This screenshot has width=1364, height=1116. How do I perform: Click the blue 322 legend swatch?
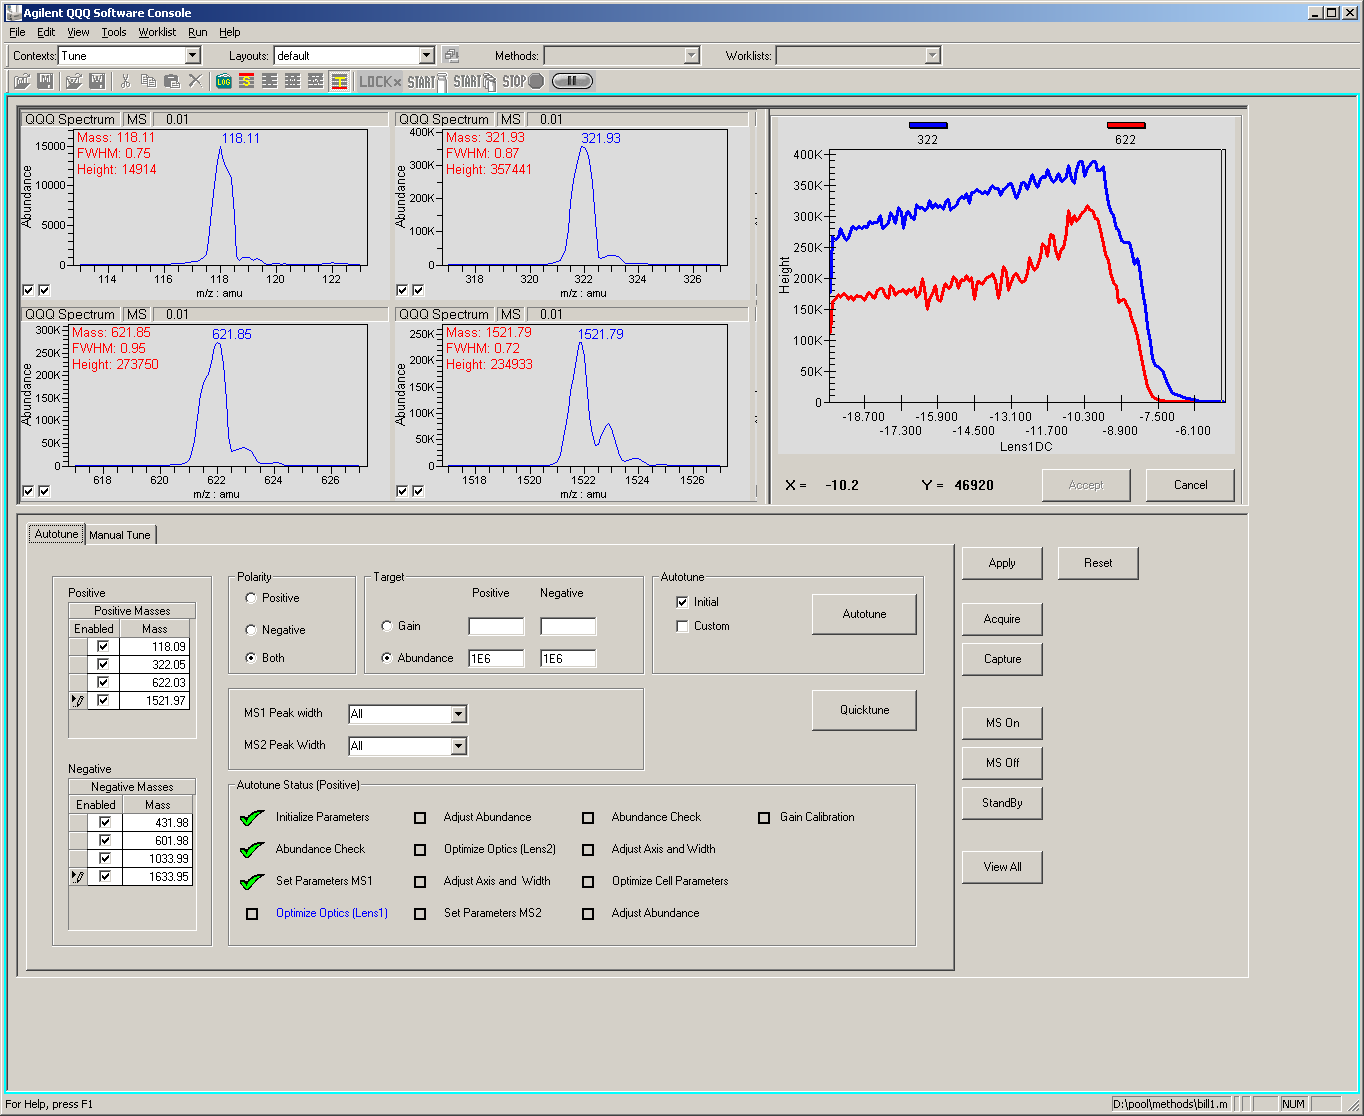coord(928,126)
